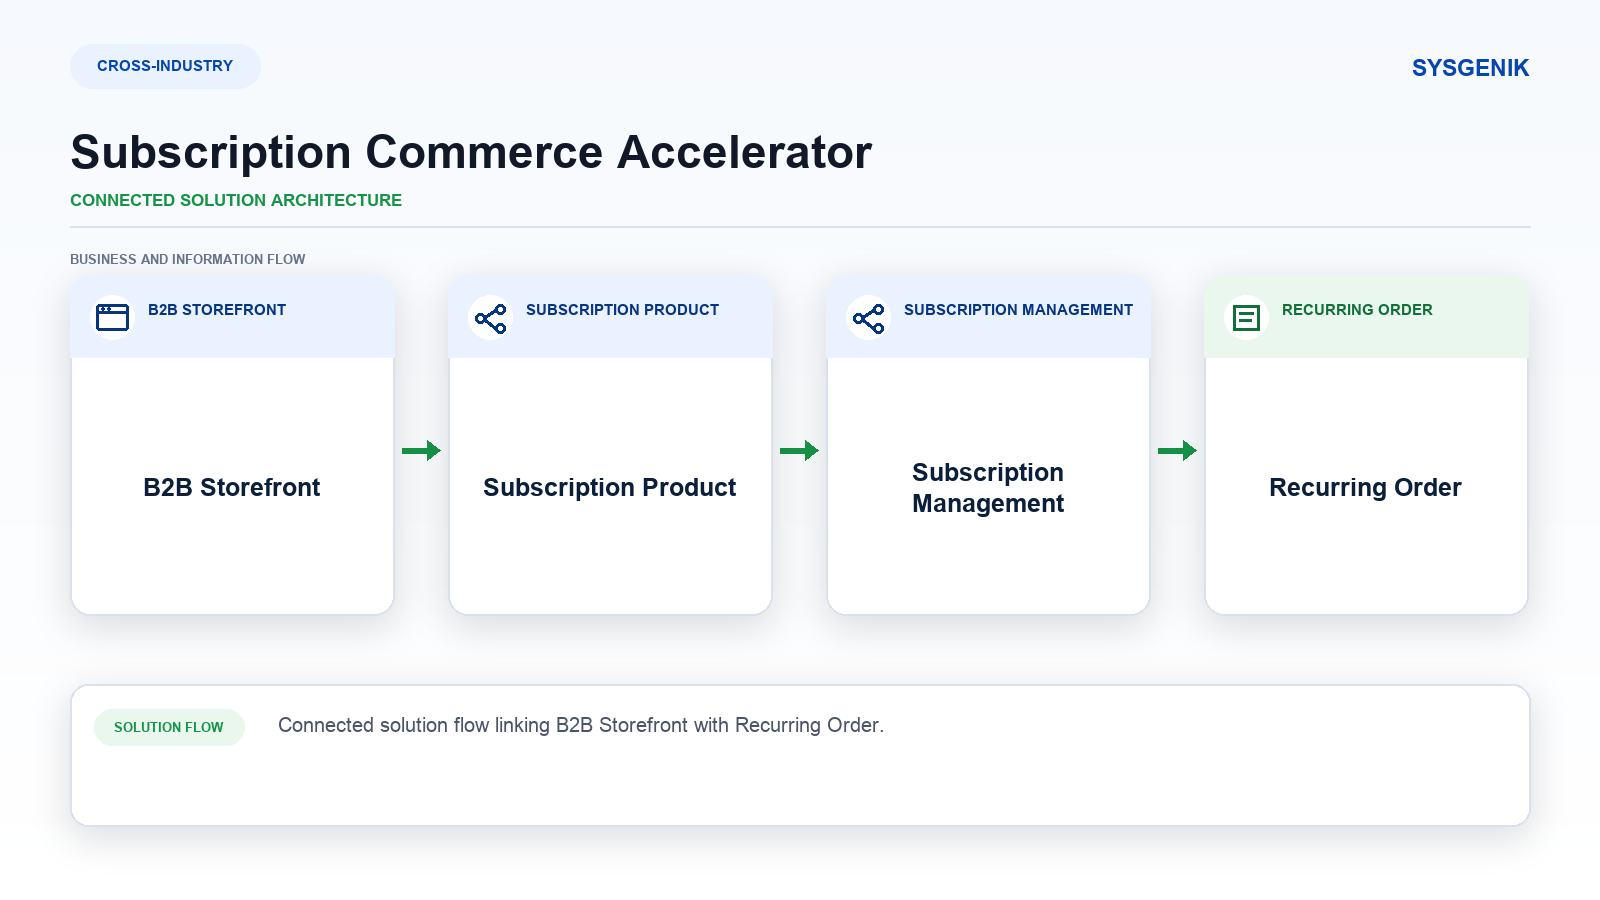Click the Connected solution flow description sentence

581,725
